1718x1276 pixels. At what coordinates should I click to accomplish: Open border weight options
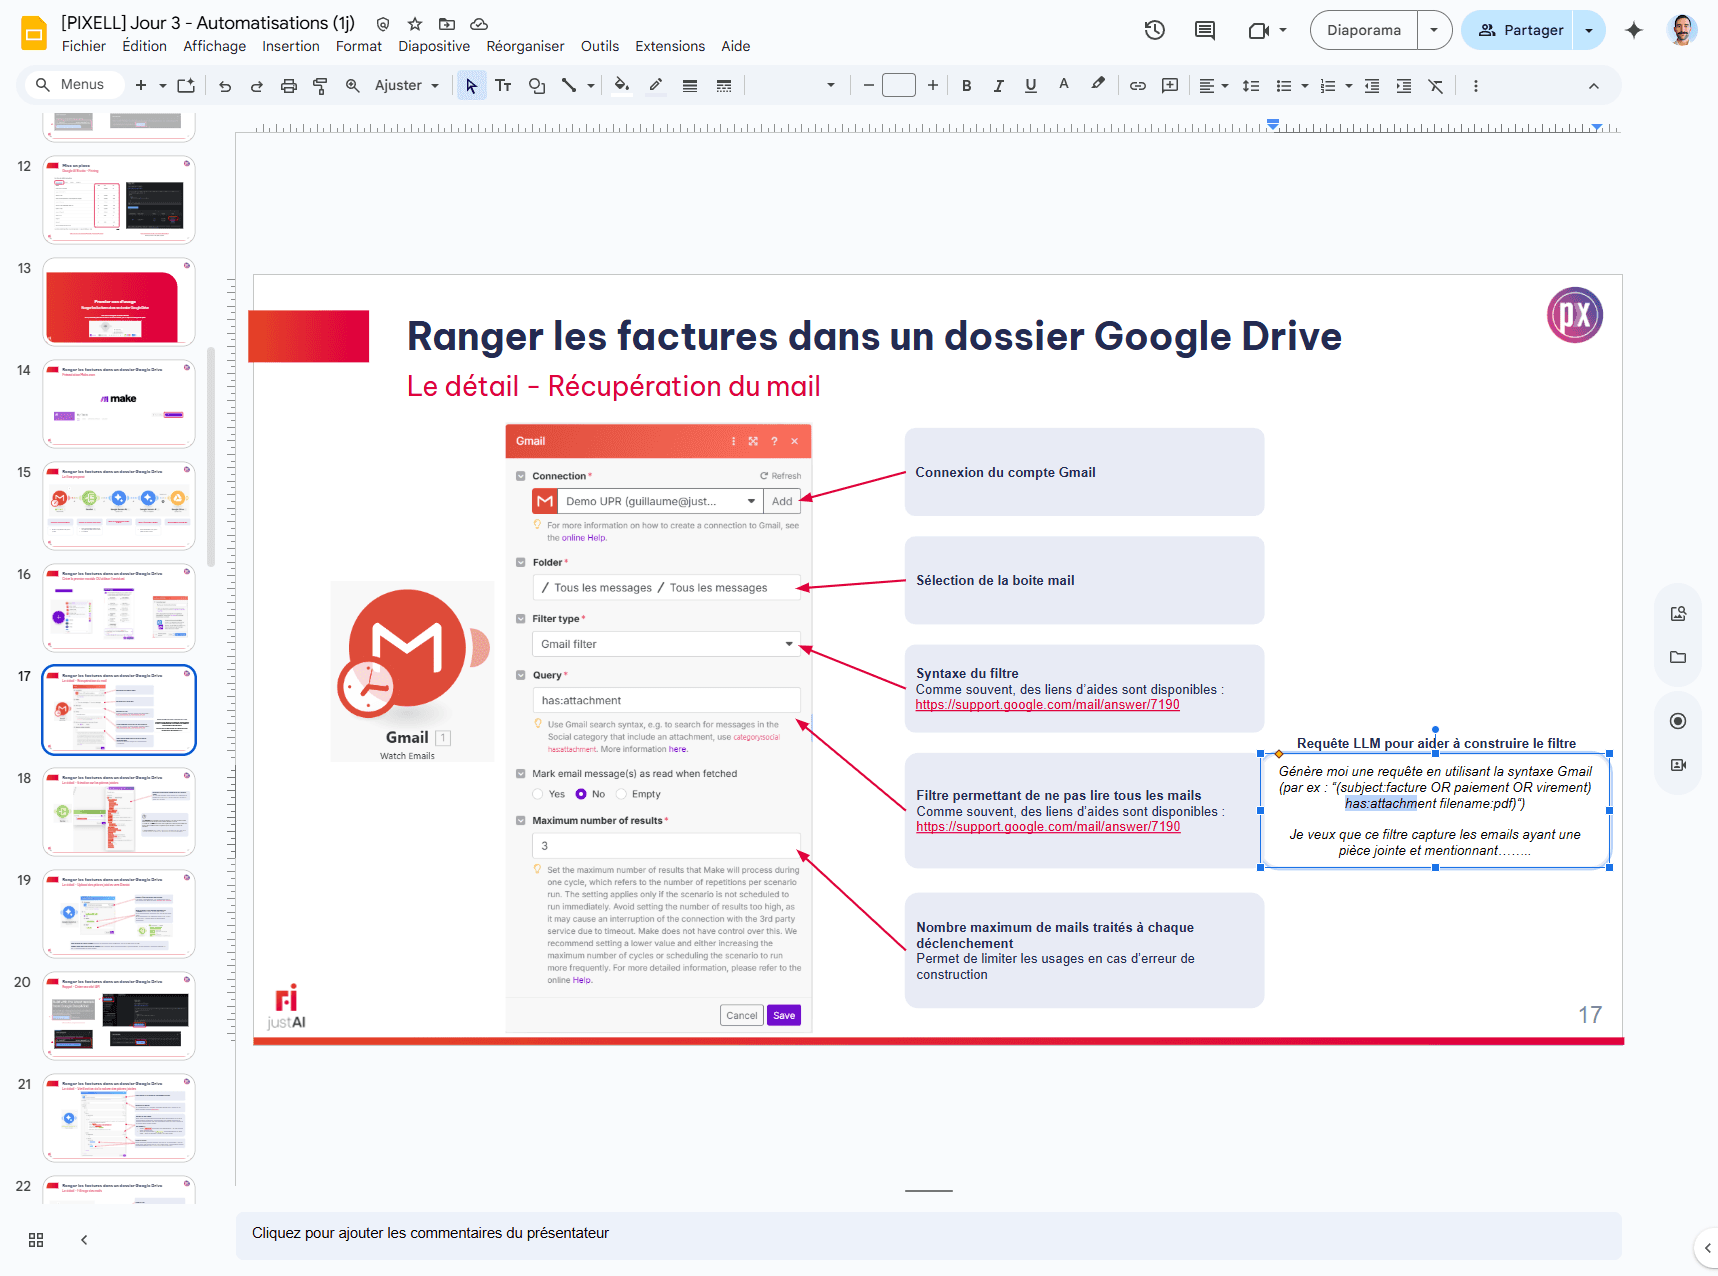pyautogui.click(x=690, y=86)
